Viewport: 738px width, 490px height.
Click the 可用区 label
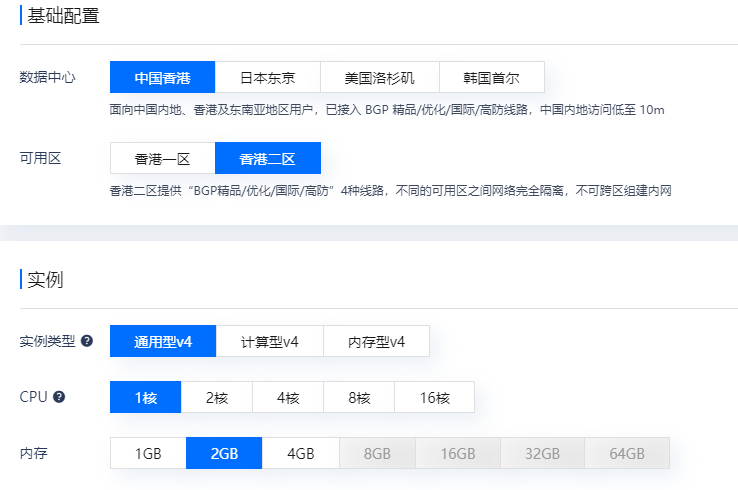click(x=40, y=158)
